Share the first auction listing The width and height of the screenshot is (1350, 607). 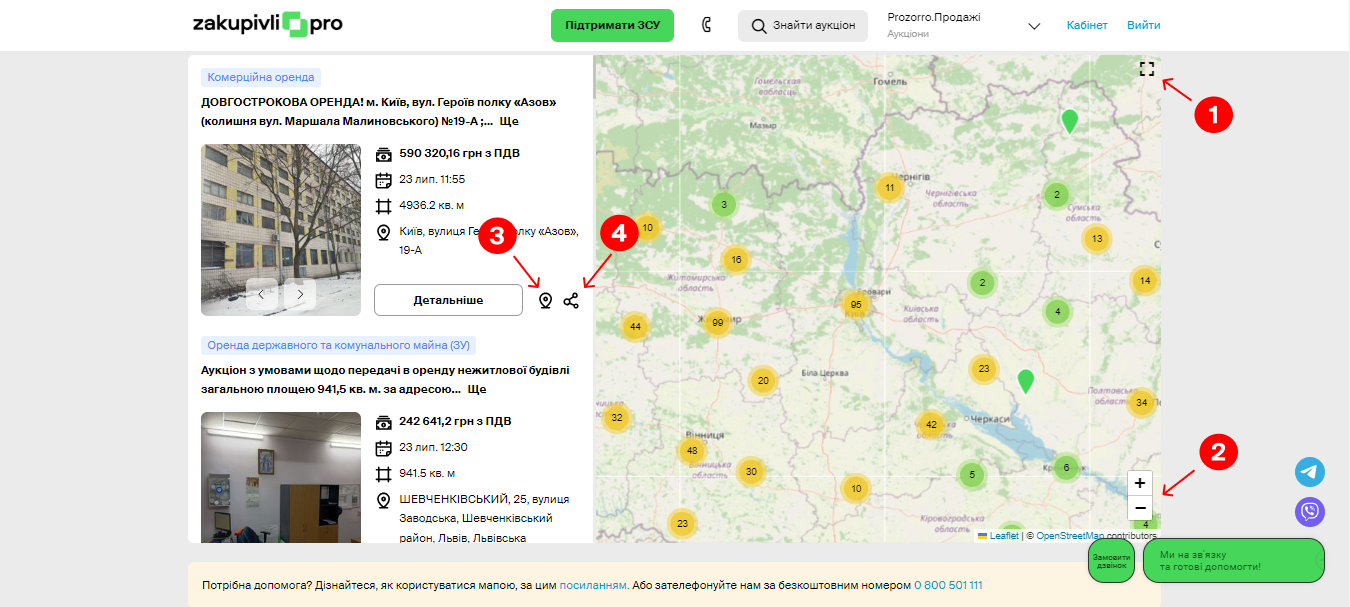(571, 300)
